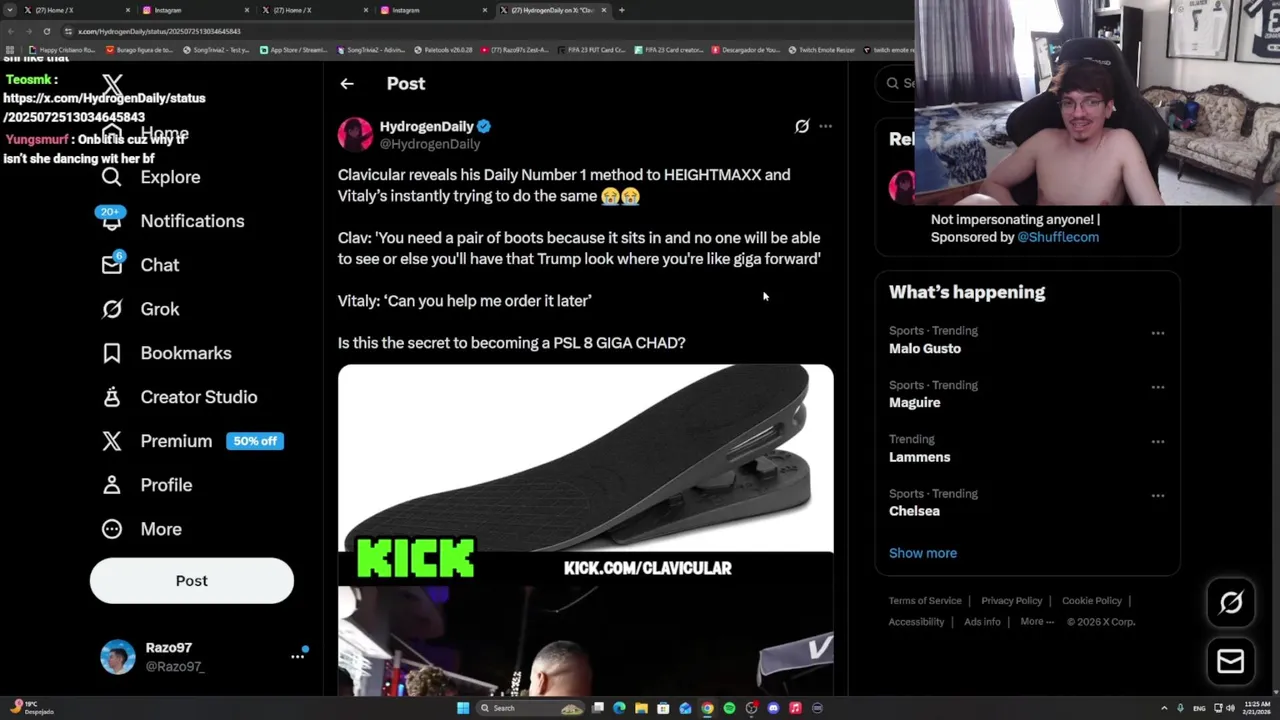Screen dimensions: 1280x720
Task: Open Chrome from the Windows taskbar
Action: pos(707,708)
